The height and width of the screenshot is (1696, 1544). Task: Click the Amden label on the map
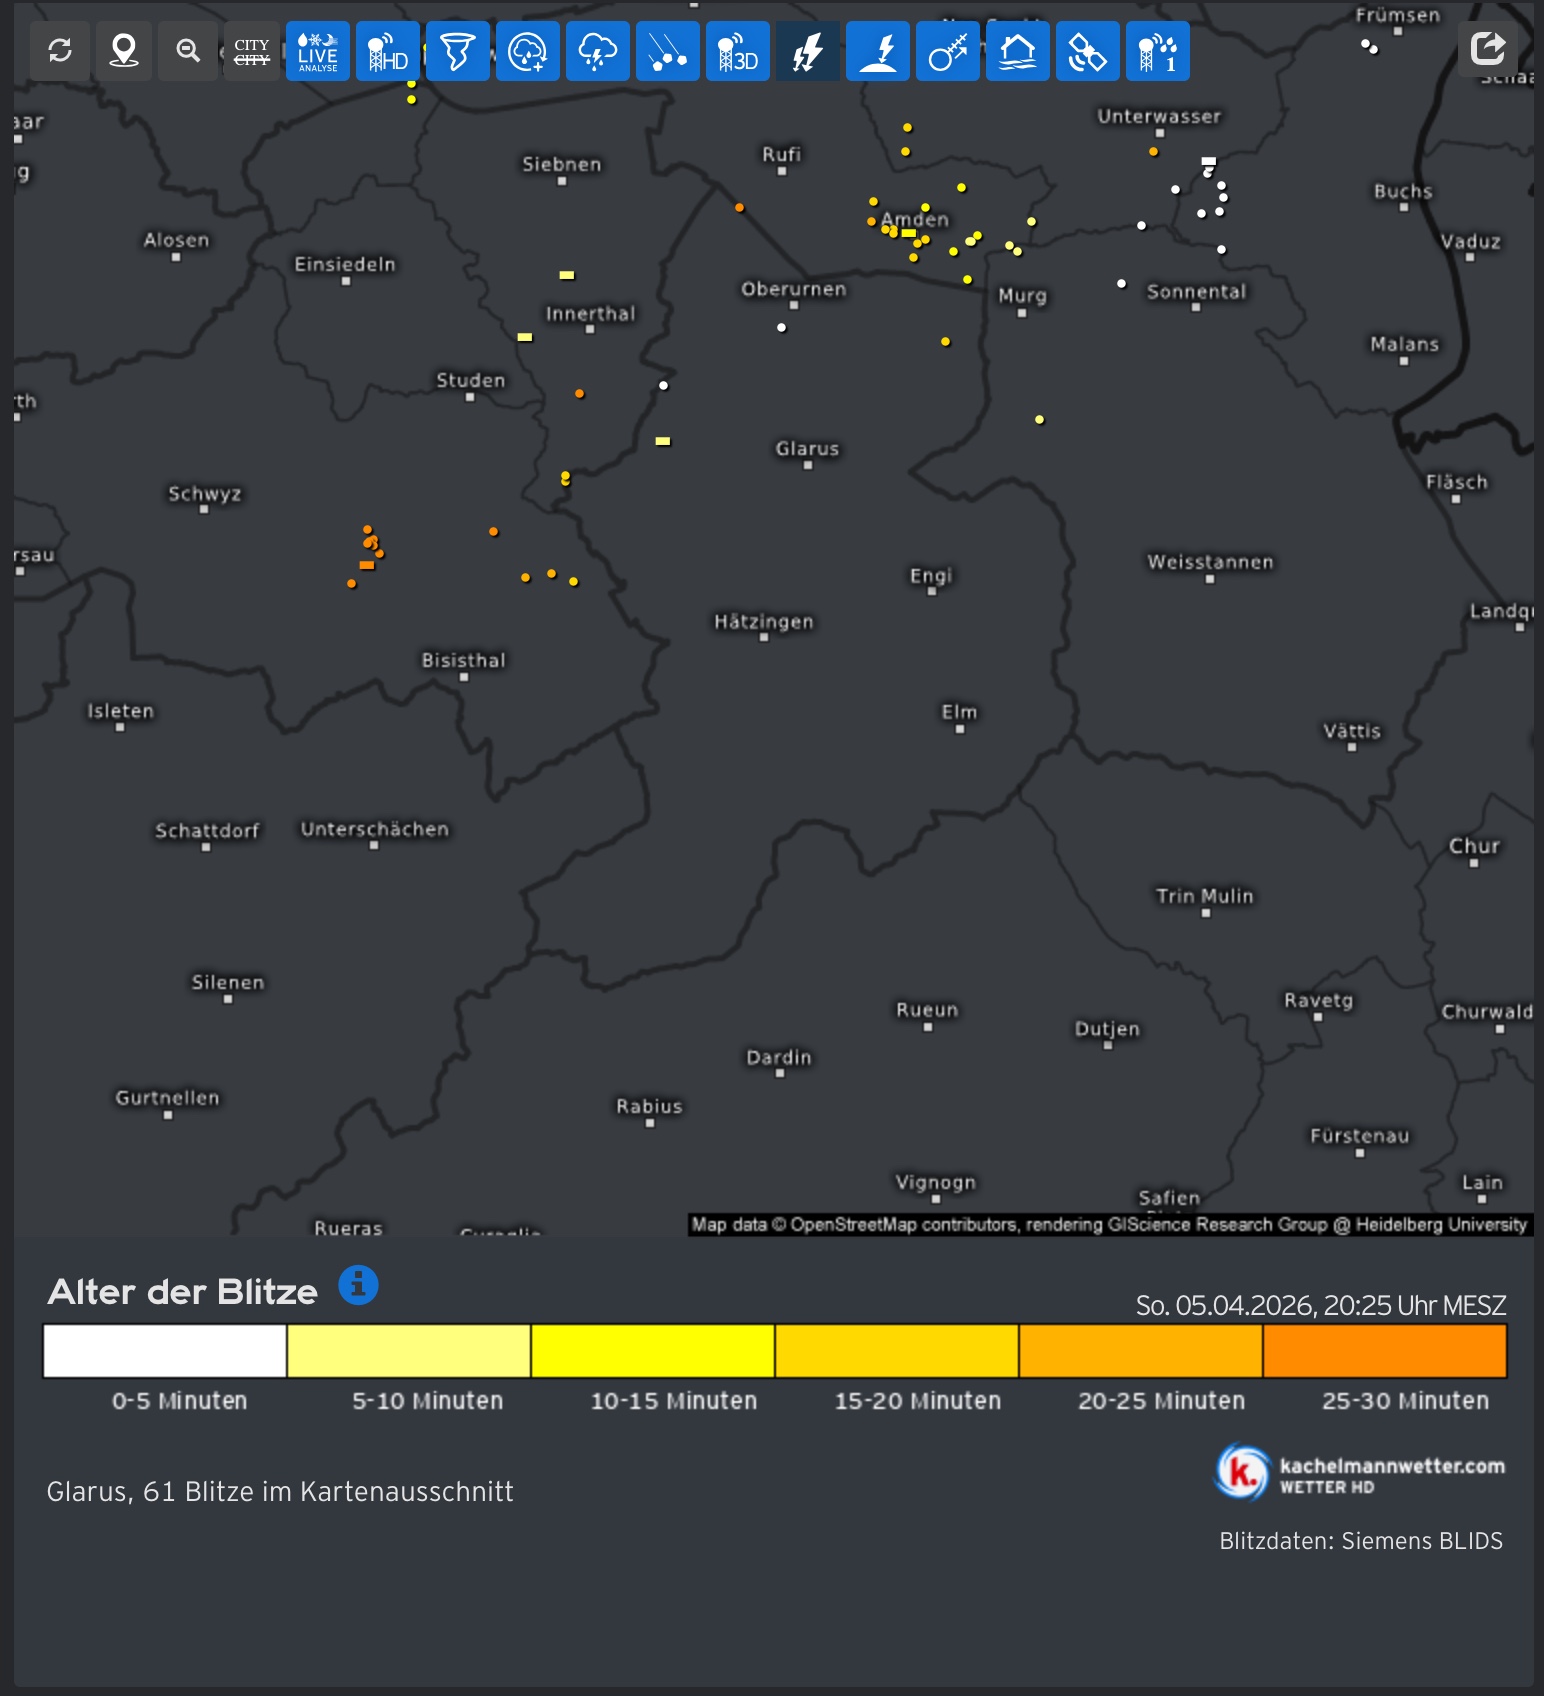[915, 219]
